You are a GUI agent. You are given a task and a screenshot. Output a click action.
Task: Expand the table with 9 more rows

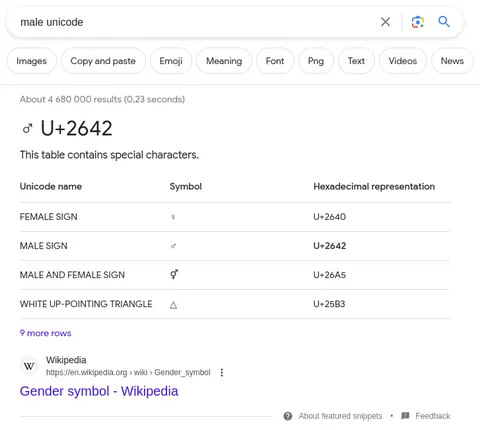[x=45, y=333]
